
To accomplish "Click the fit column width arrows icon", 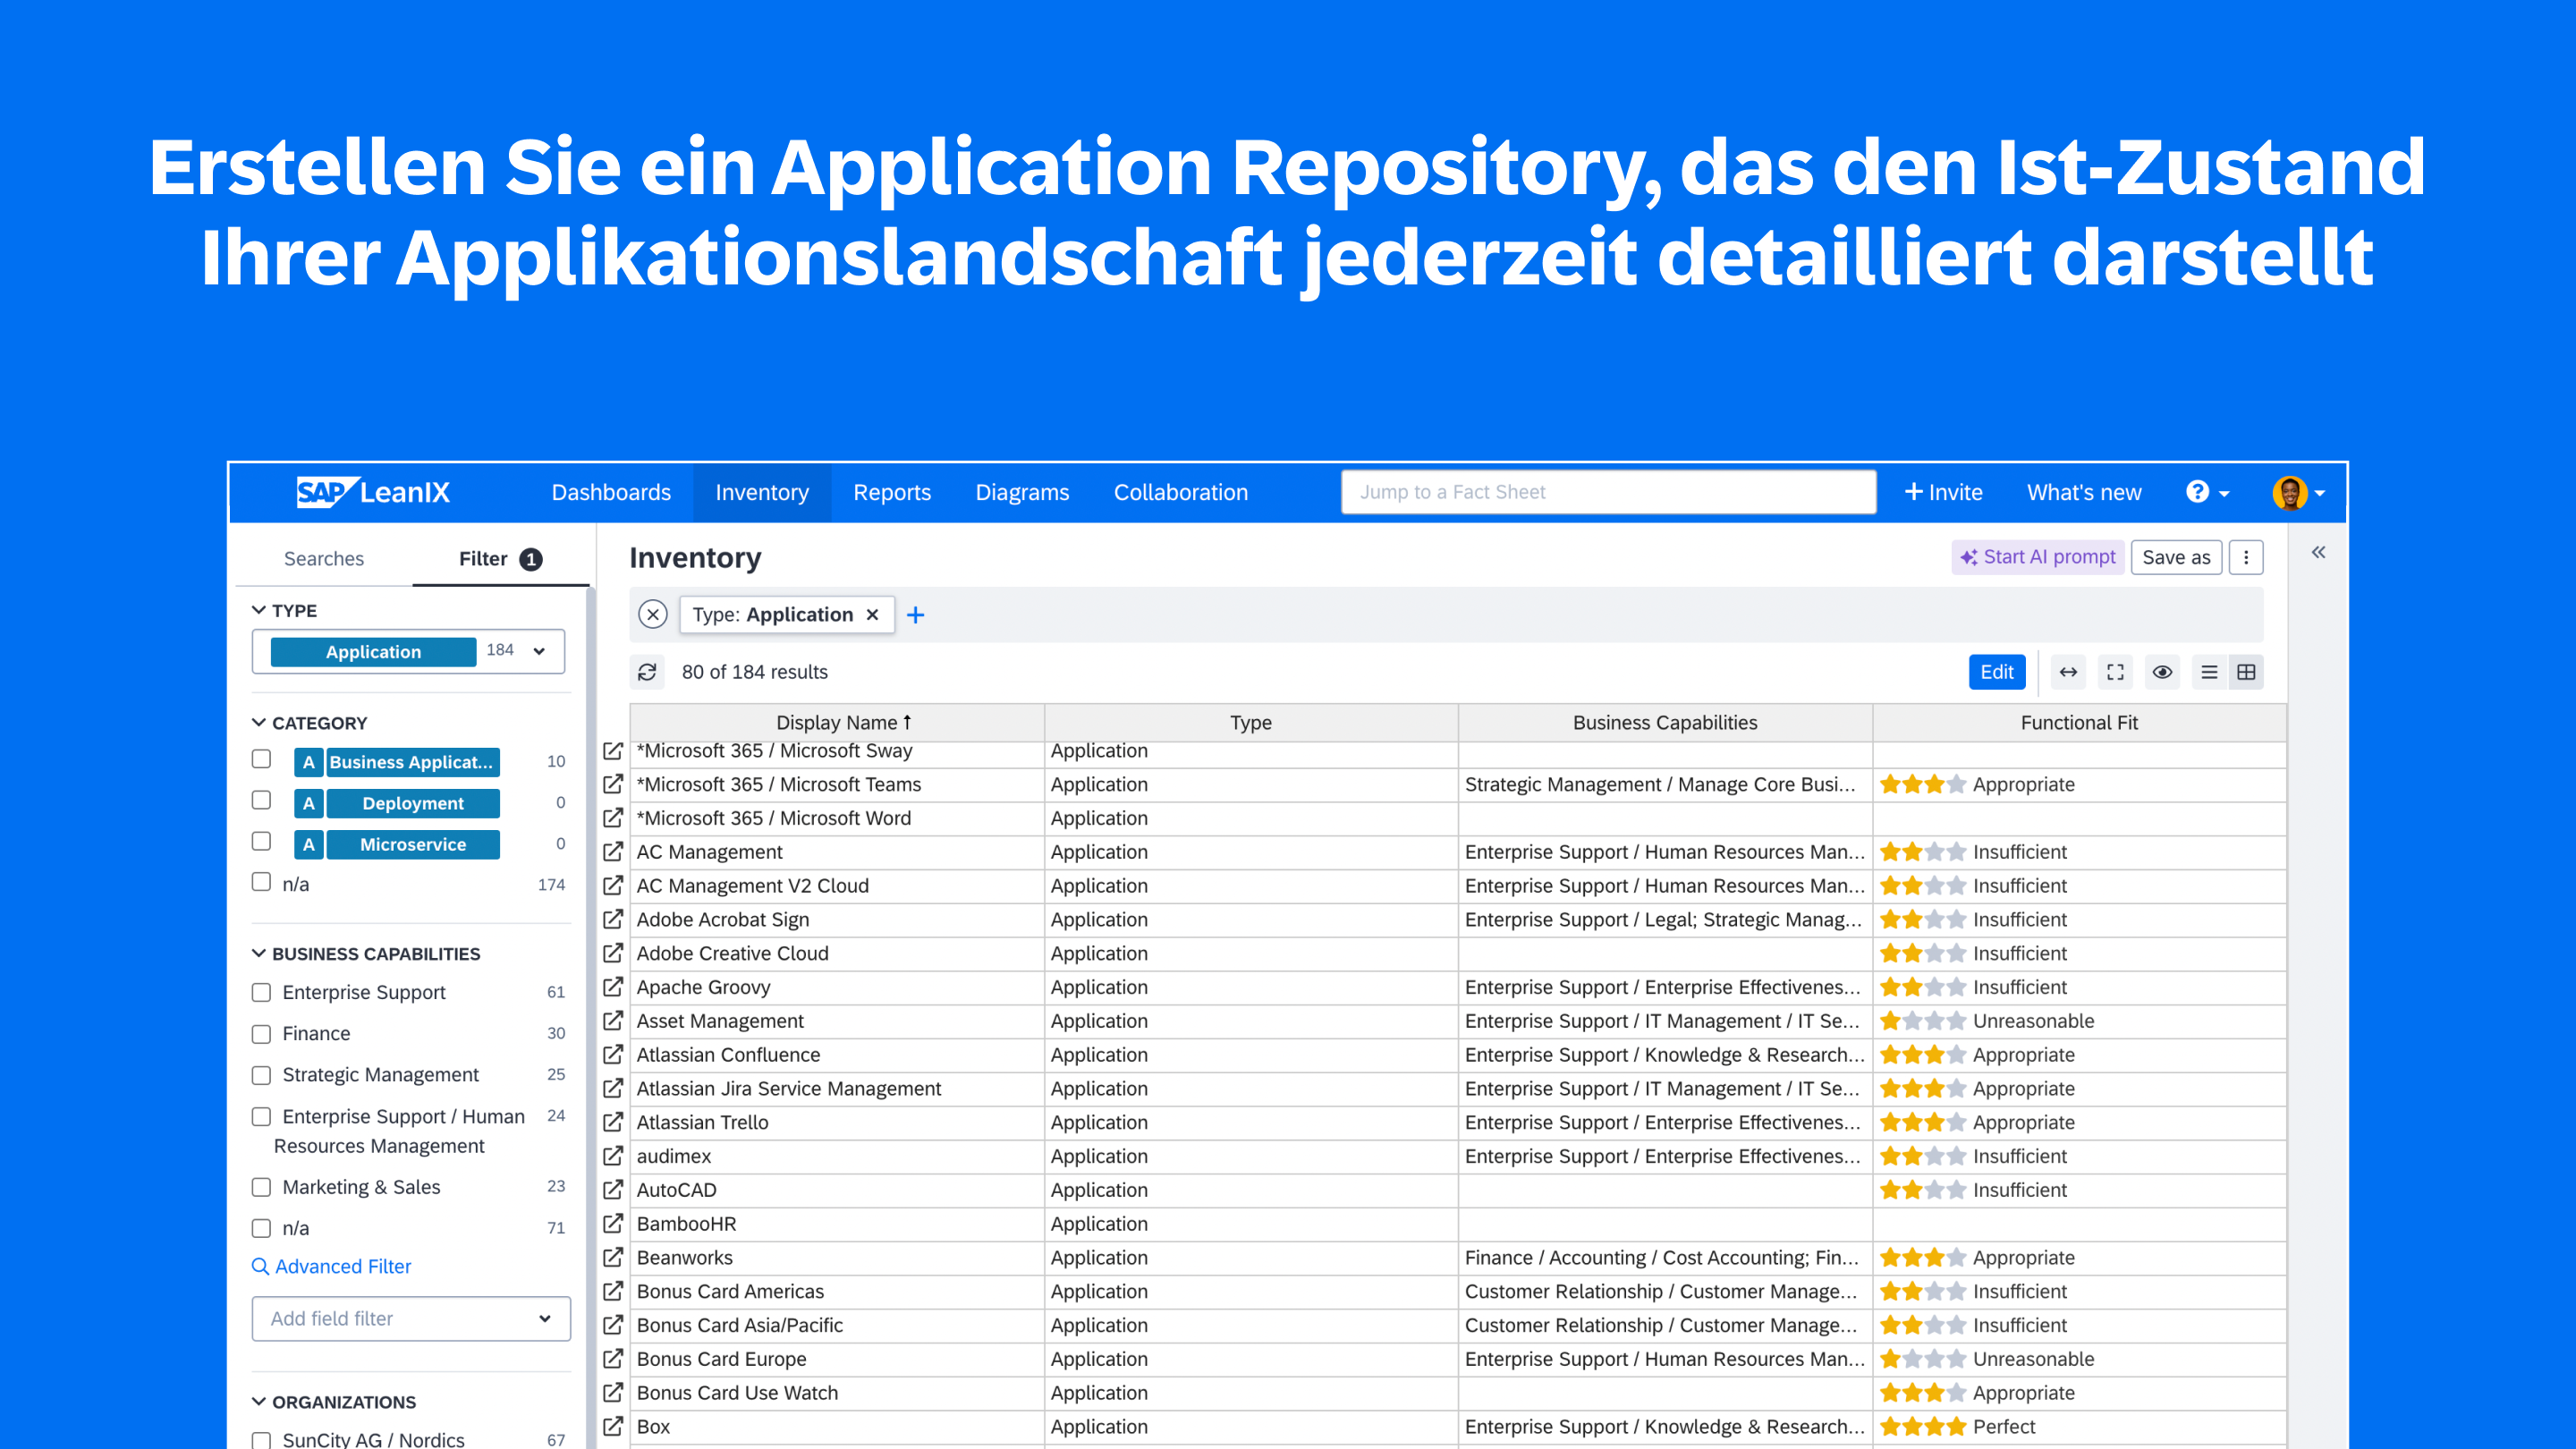I will click(x=2068, y=672).
